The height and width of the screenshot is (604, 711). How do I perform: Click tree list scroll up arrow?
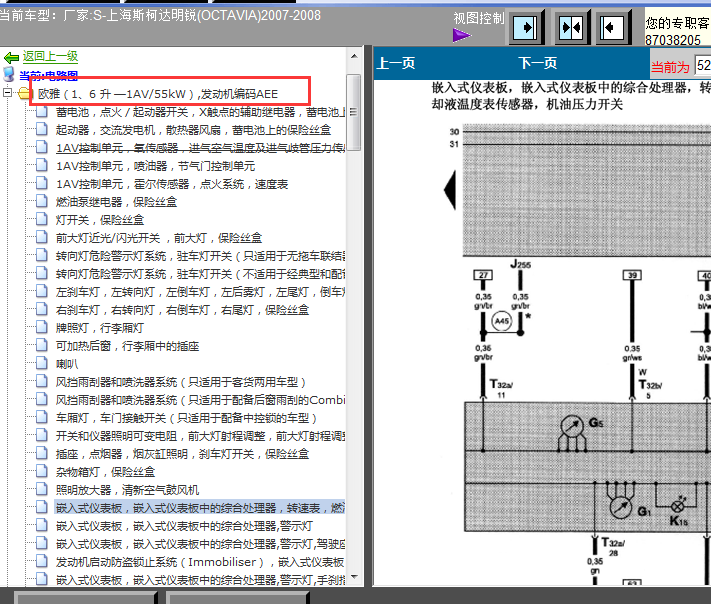tap(354, 56)
